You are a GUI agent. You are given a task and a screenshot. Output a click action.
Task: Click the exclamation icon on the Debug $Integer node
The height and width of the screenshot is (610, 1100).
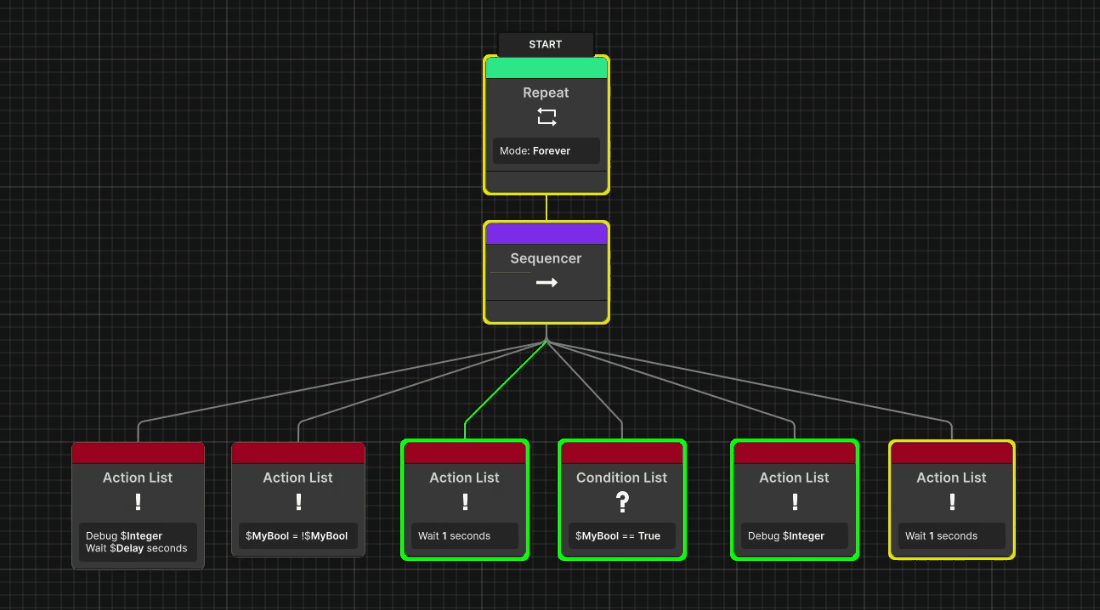pos(794,499)
